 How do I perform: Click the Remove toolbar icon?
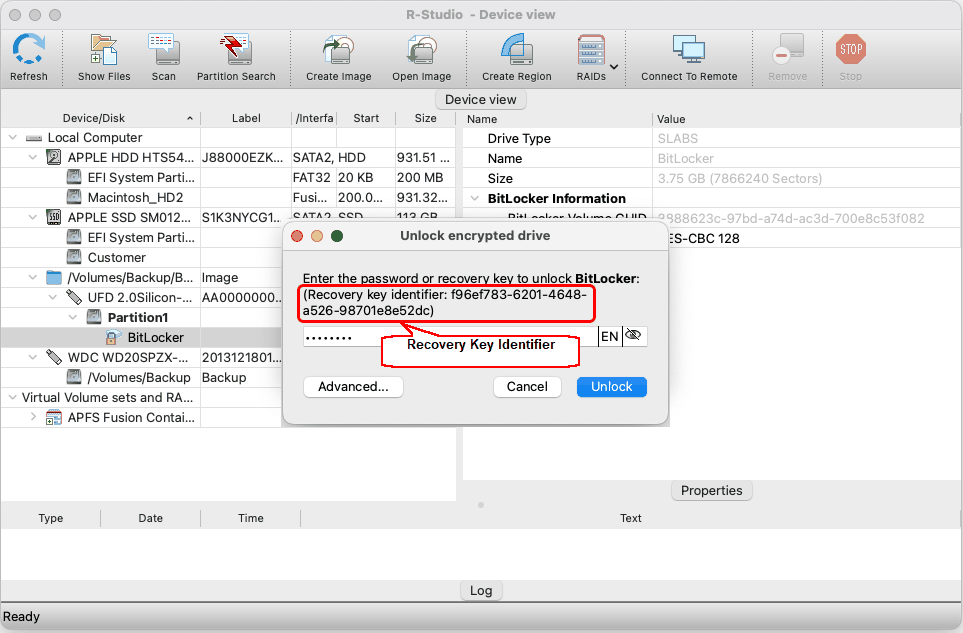coord(787,50)
